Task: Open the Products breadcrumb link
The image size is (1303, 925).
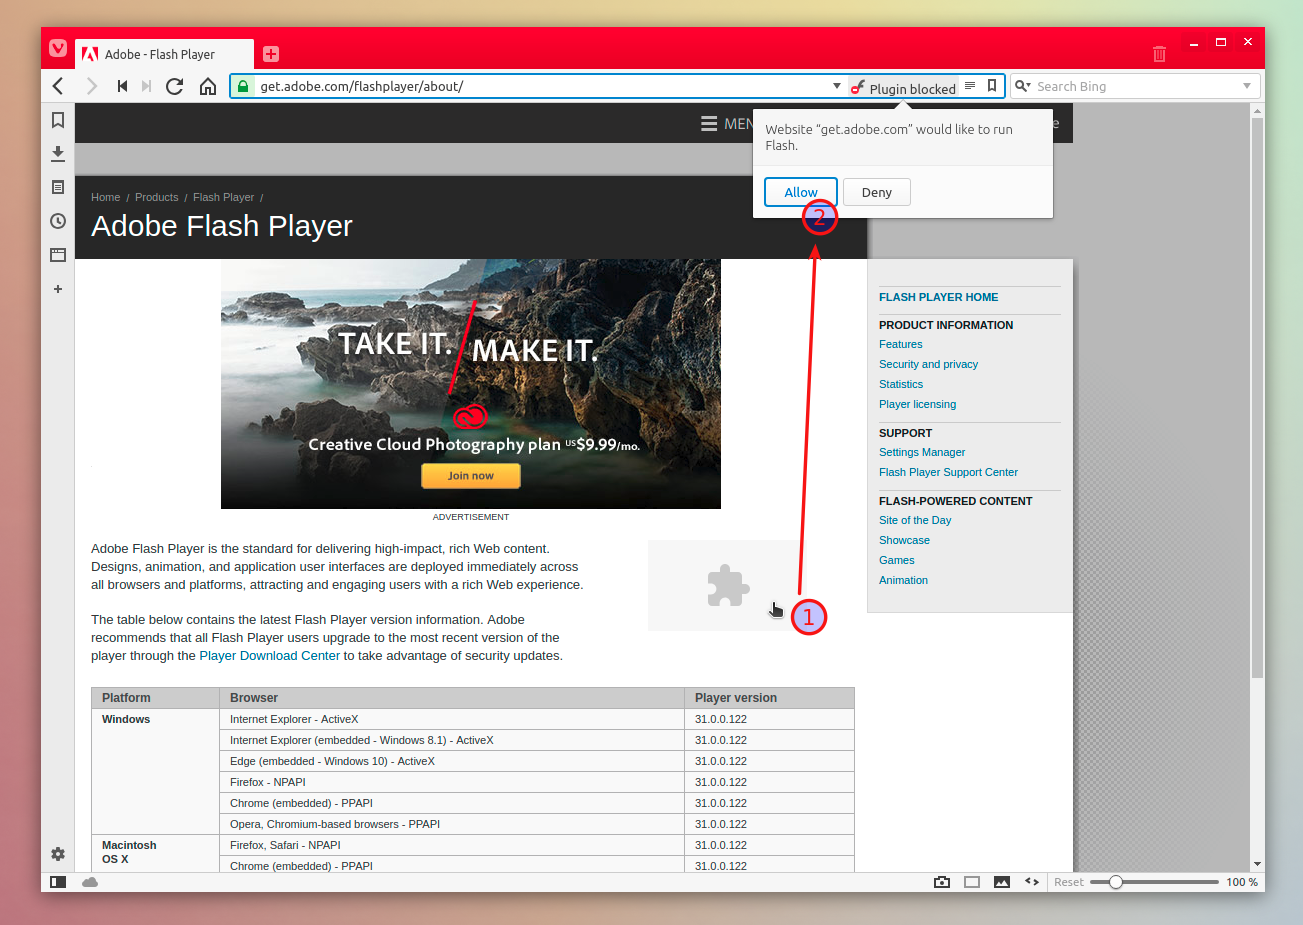Action: (157, 197)
